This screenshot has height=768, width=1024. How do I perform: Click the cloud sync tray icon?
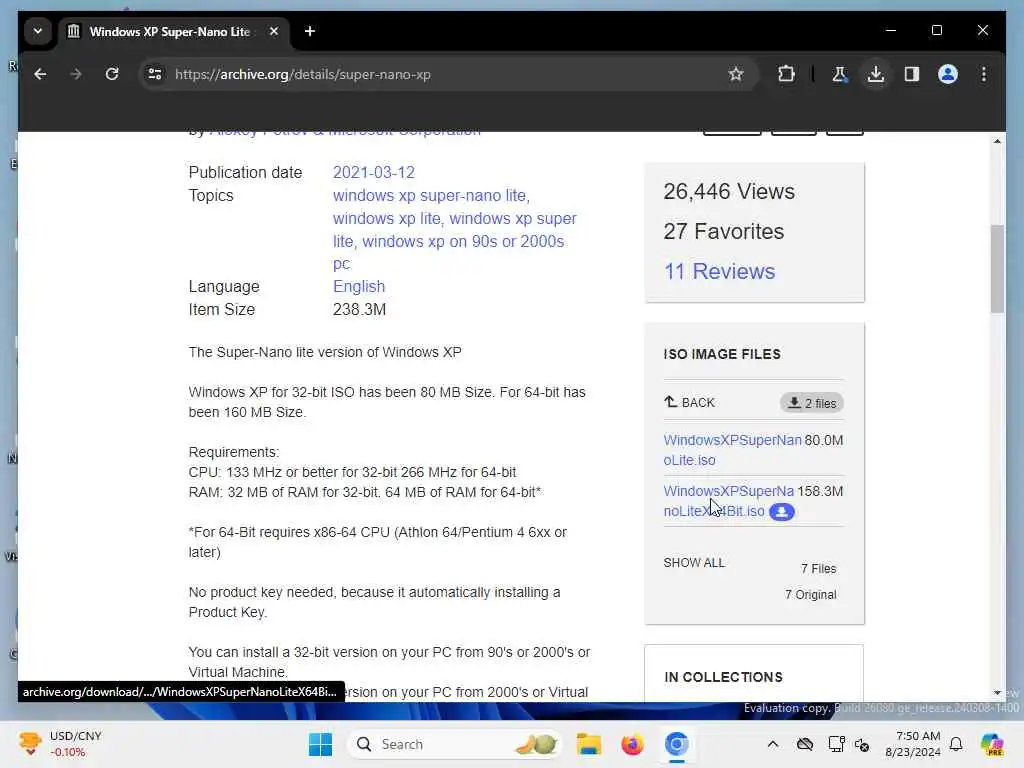pyautogui.click(x=805, y=744)
